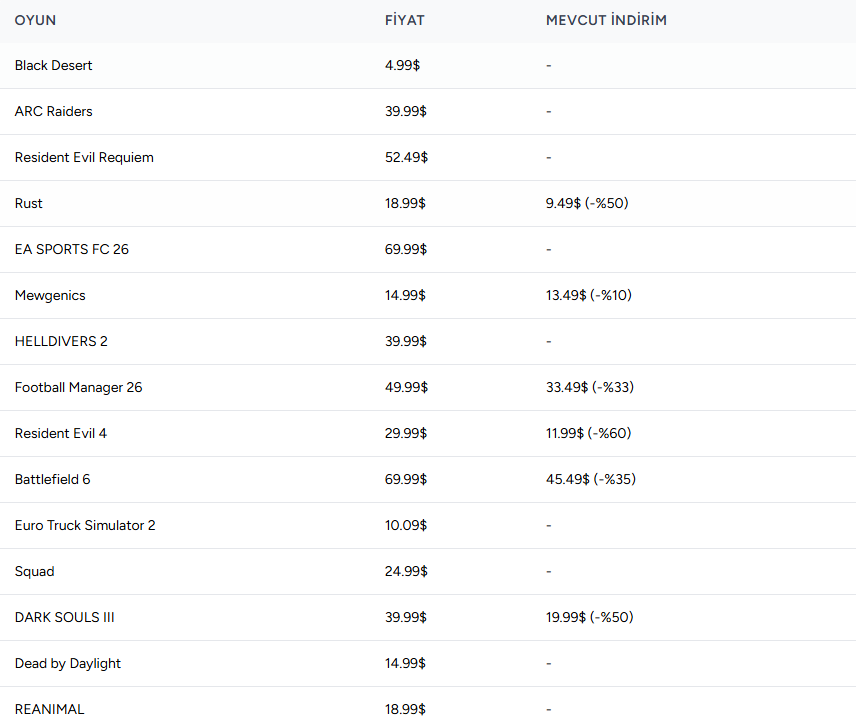Select the 29.99$ price
The height and width of the screenshot is (728, 856).
pos(406,433)
